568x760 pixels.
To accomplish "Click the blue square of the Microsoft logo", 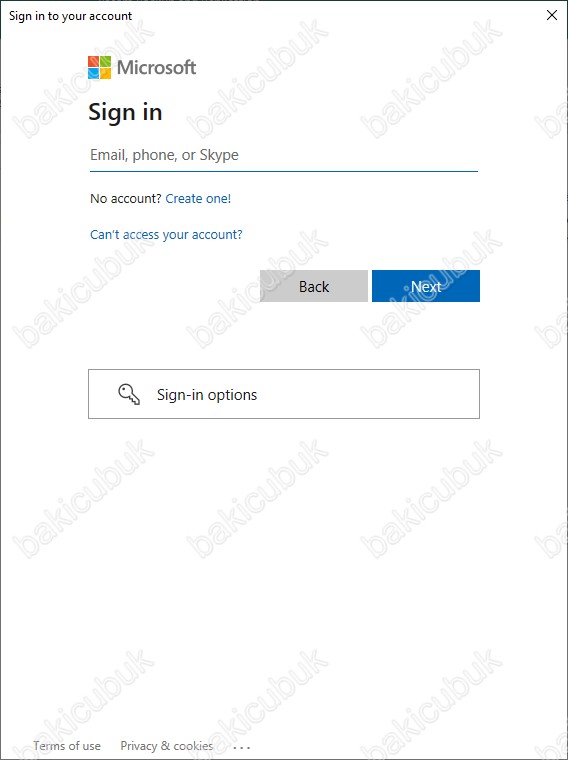I will [x=94, y=74].
